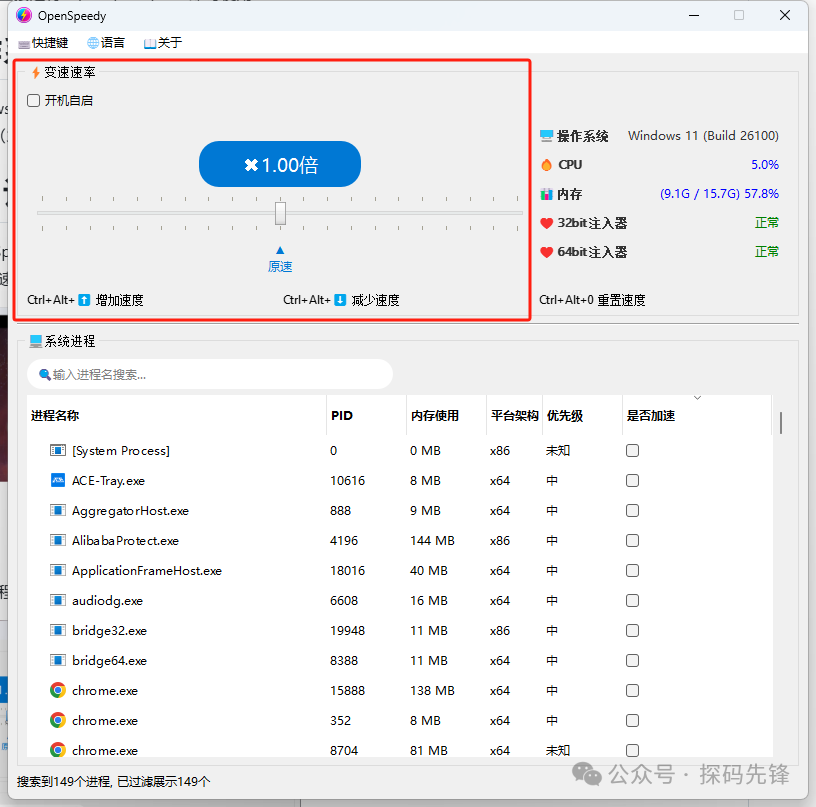The image size is (816, 807).
Task: Click the CPU flame icon
Action: tap(546, 165)
